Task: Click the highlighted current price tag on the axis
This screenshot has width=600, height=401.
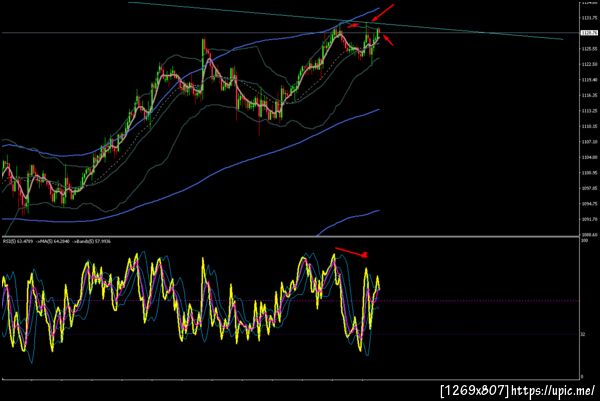Action: tap(590, 33)
